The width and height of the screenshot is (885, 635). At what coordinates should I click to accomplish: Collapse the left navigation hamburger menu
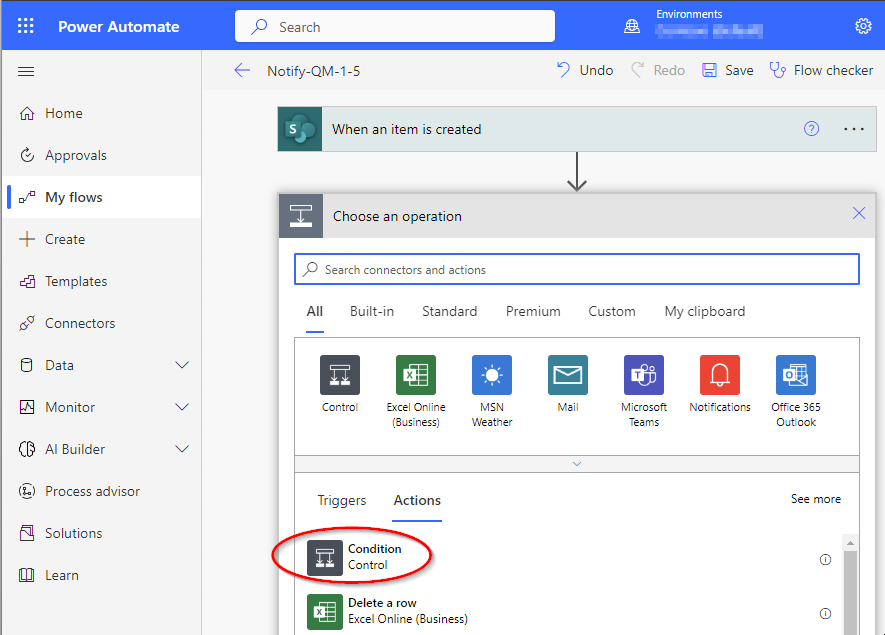pos(26,71)
